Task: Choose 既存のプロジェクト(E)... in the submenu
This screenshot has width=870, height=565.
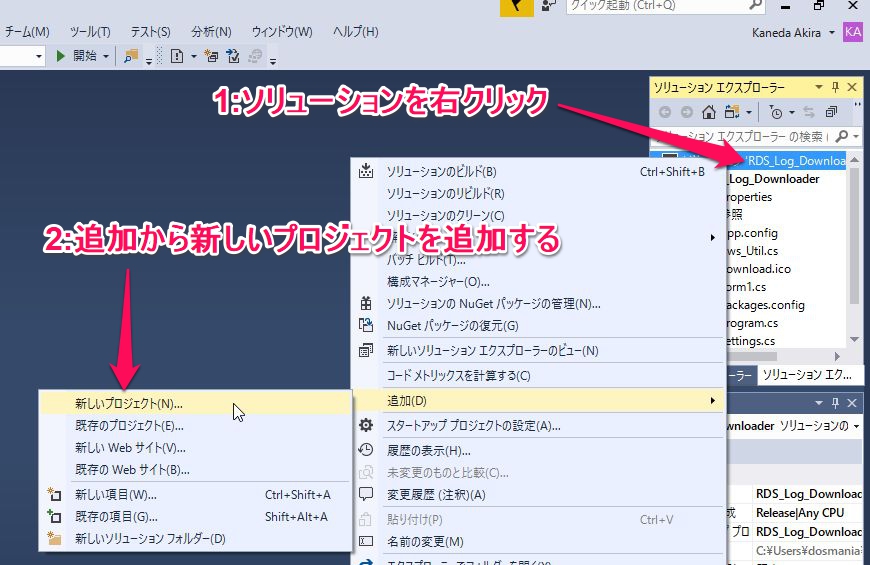Action: pyautogui.click(x=129, y=425)
